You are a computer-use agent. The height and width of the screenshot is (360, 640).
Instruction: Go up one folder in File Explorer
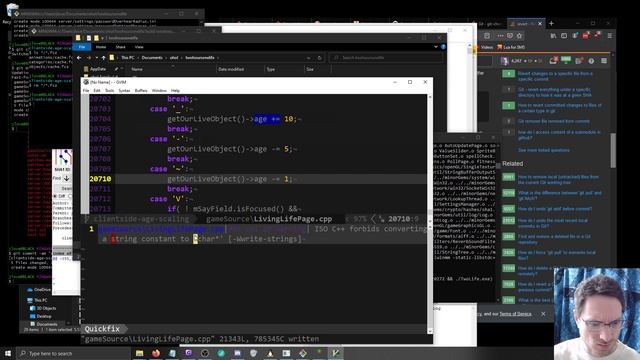click(x=104, y=58)
